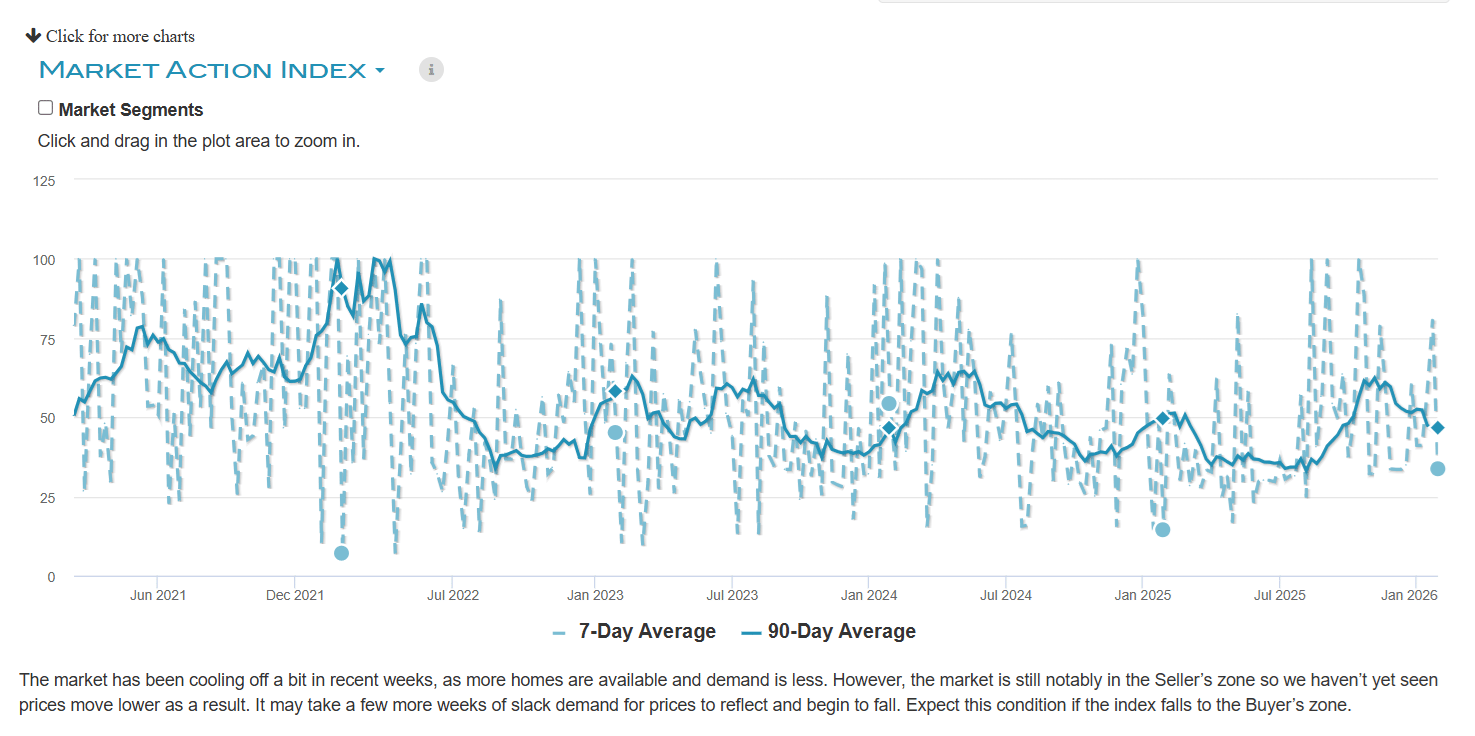Toggle the 7-Day Average legend series
The height and width of the screenshot is (736, 1475).
pos(647,632)
